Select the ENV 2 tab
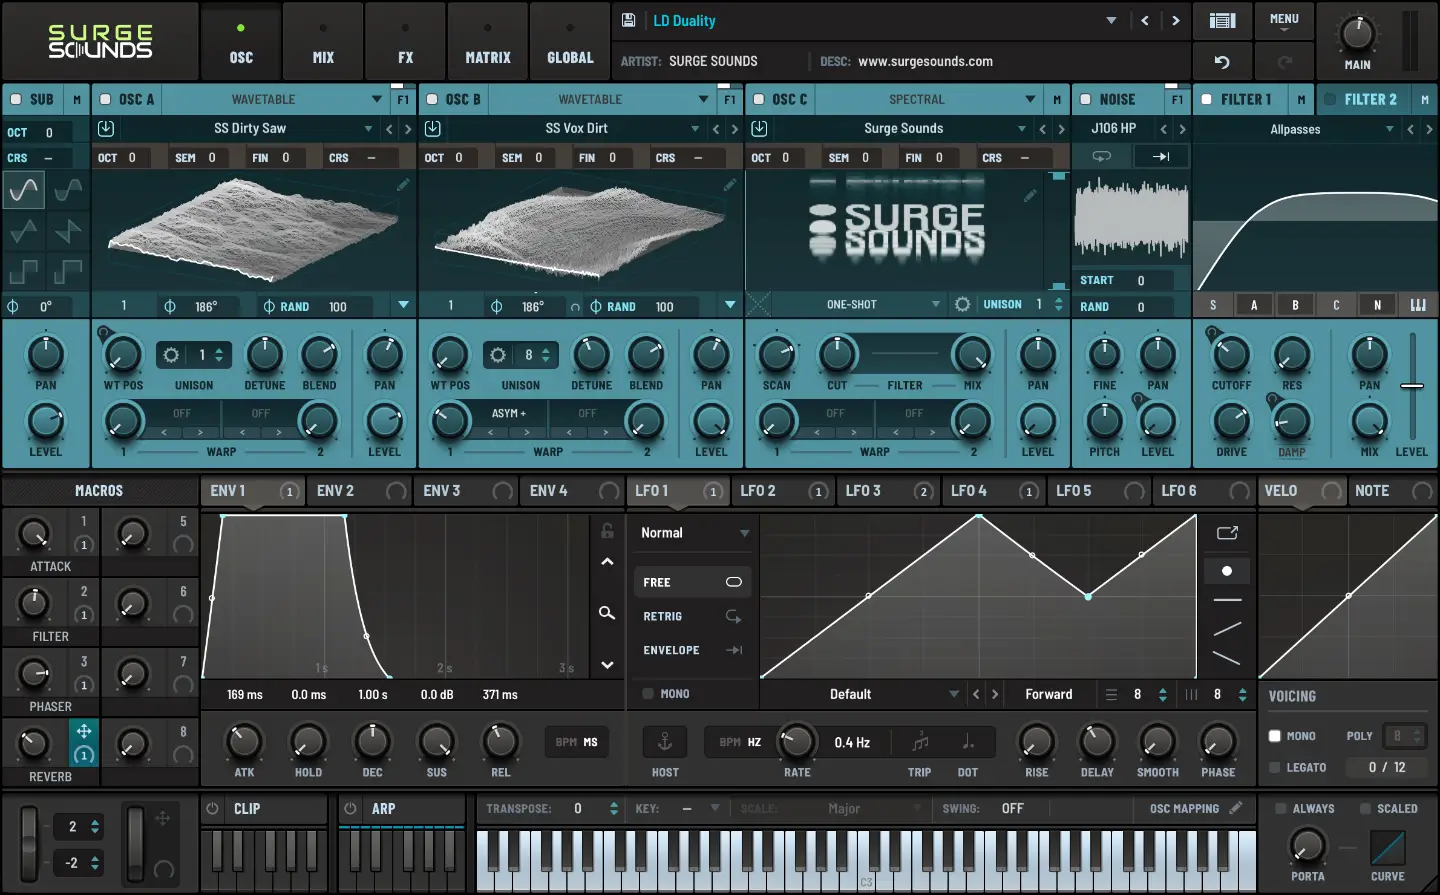Viewport: 1440px width, 895px height. (361, 491)
